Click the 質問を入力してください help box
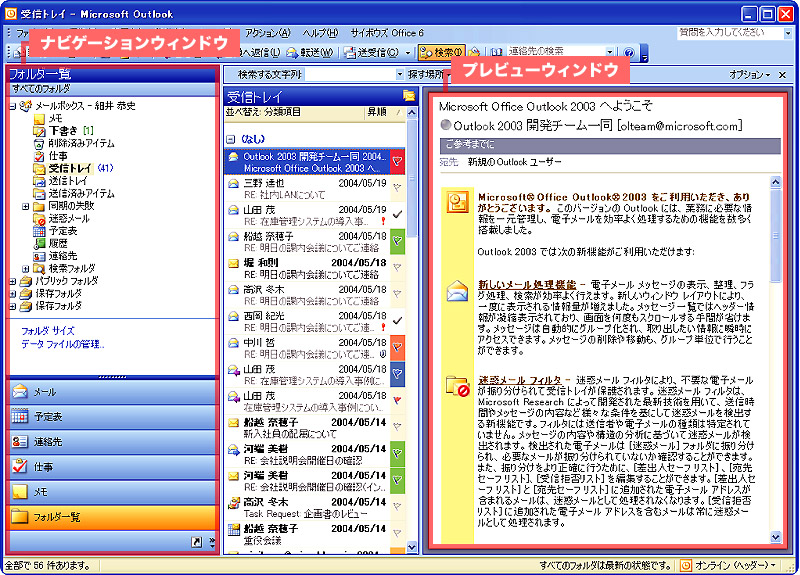The image size is (800, 575). coord(730,33)
